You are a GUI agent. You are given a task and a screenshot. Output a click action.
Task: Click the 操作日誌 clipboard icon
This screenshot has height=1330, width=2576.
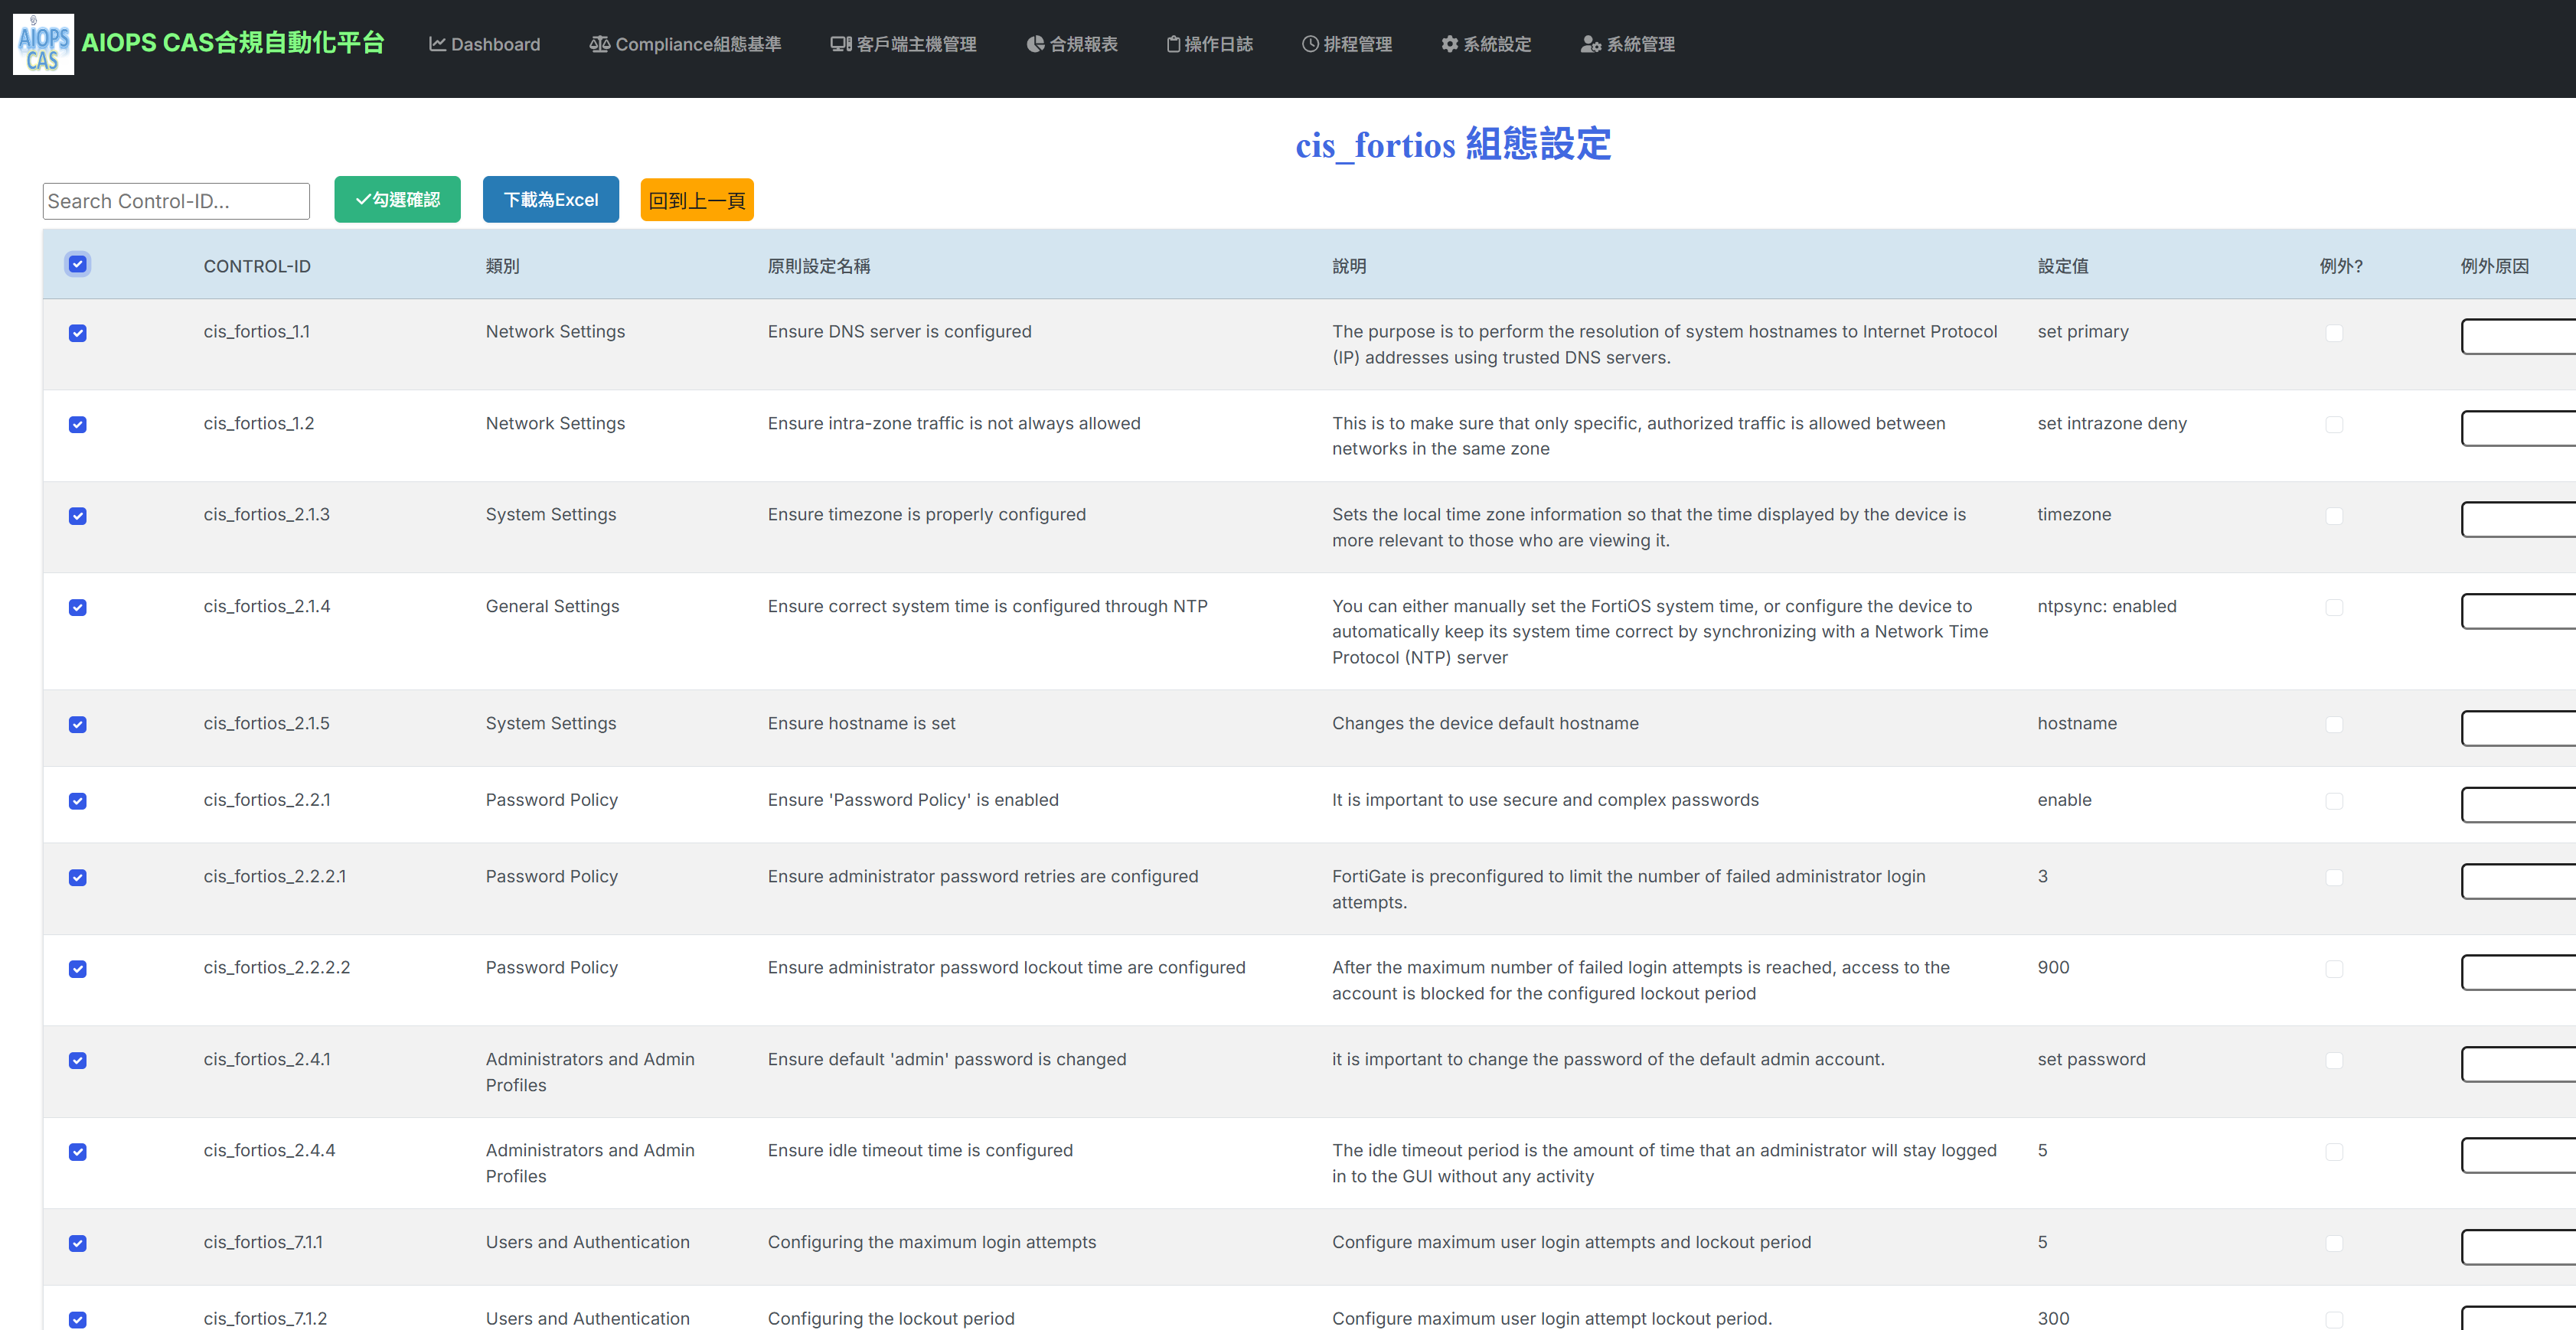click(x=1173, y=44)
